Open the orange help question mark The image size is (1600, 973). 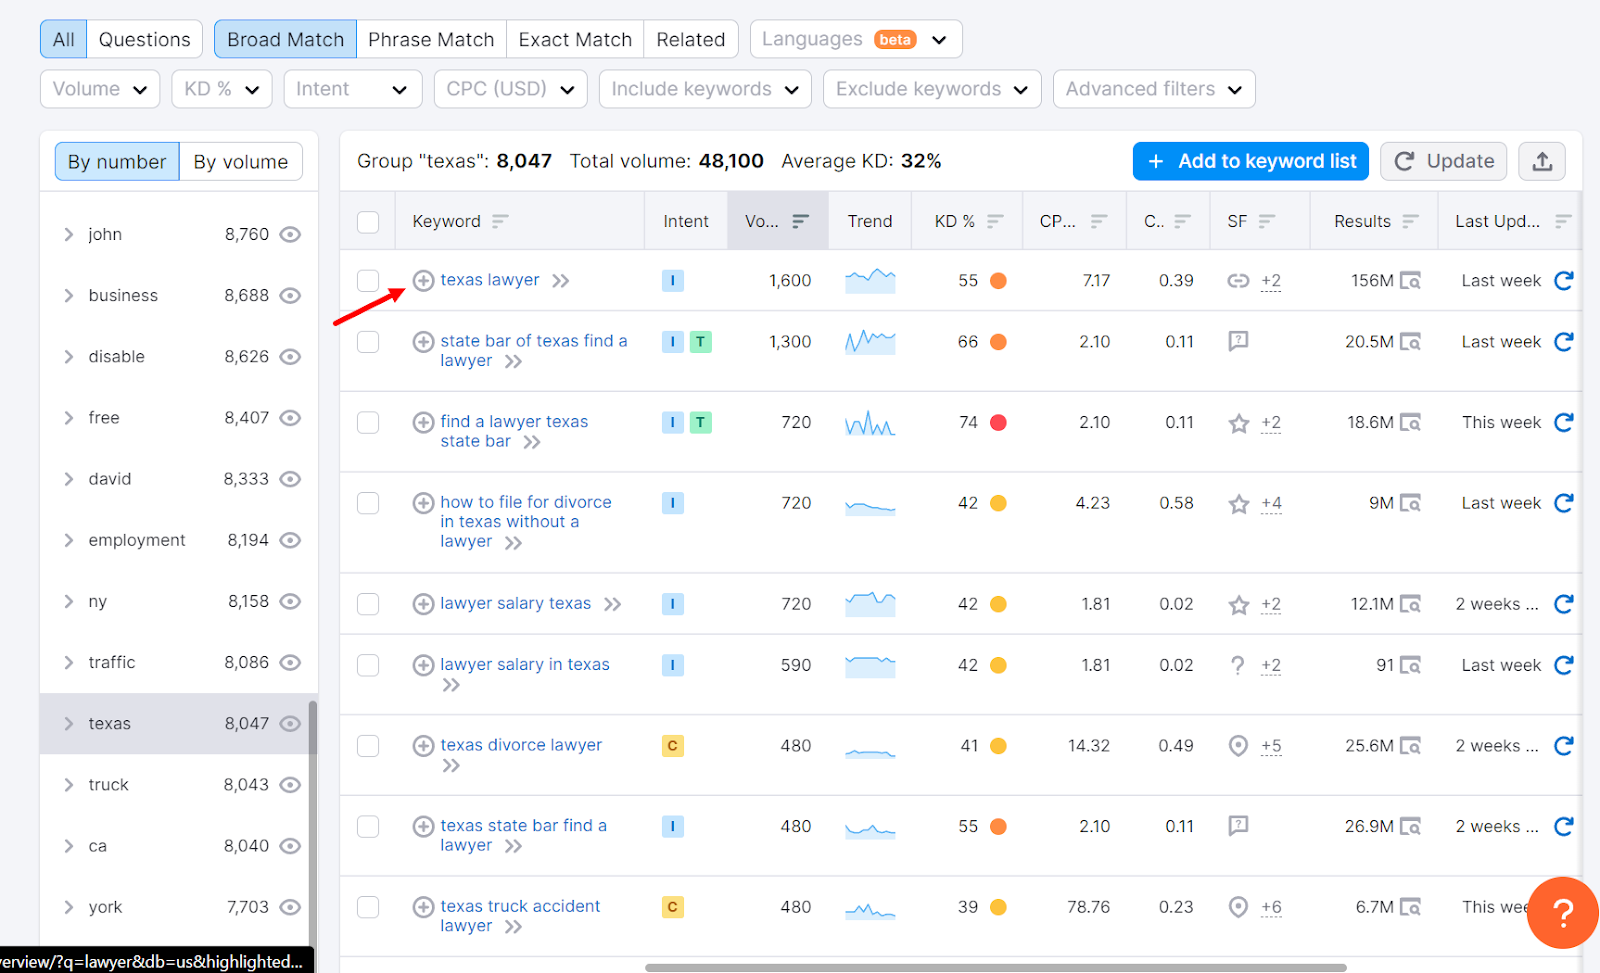pyautogui.click(x=1563, y=912)
